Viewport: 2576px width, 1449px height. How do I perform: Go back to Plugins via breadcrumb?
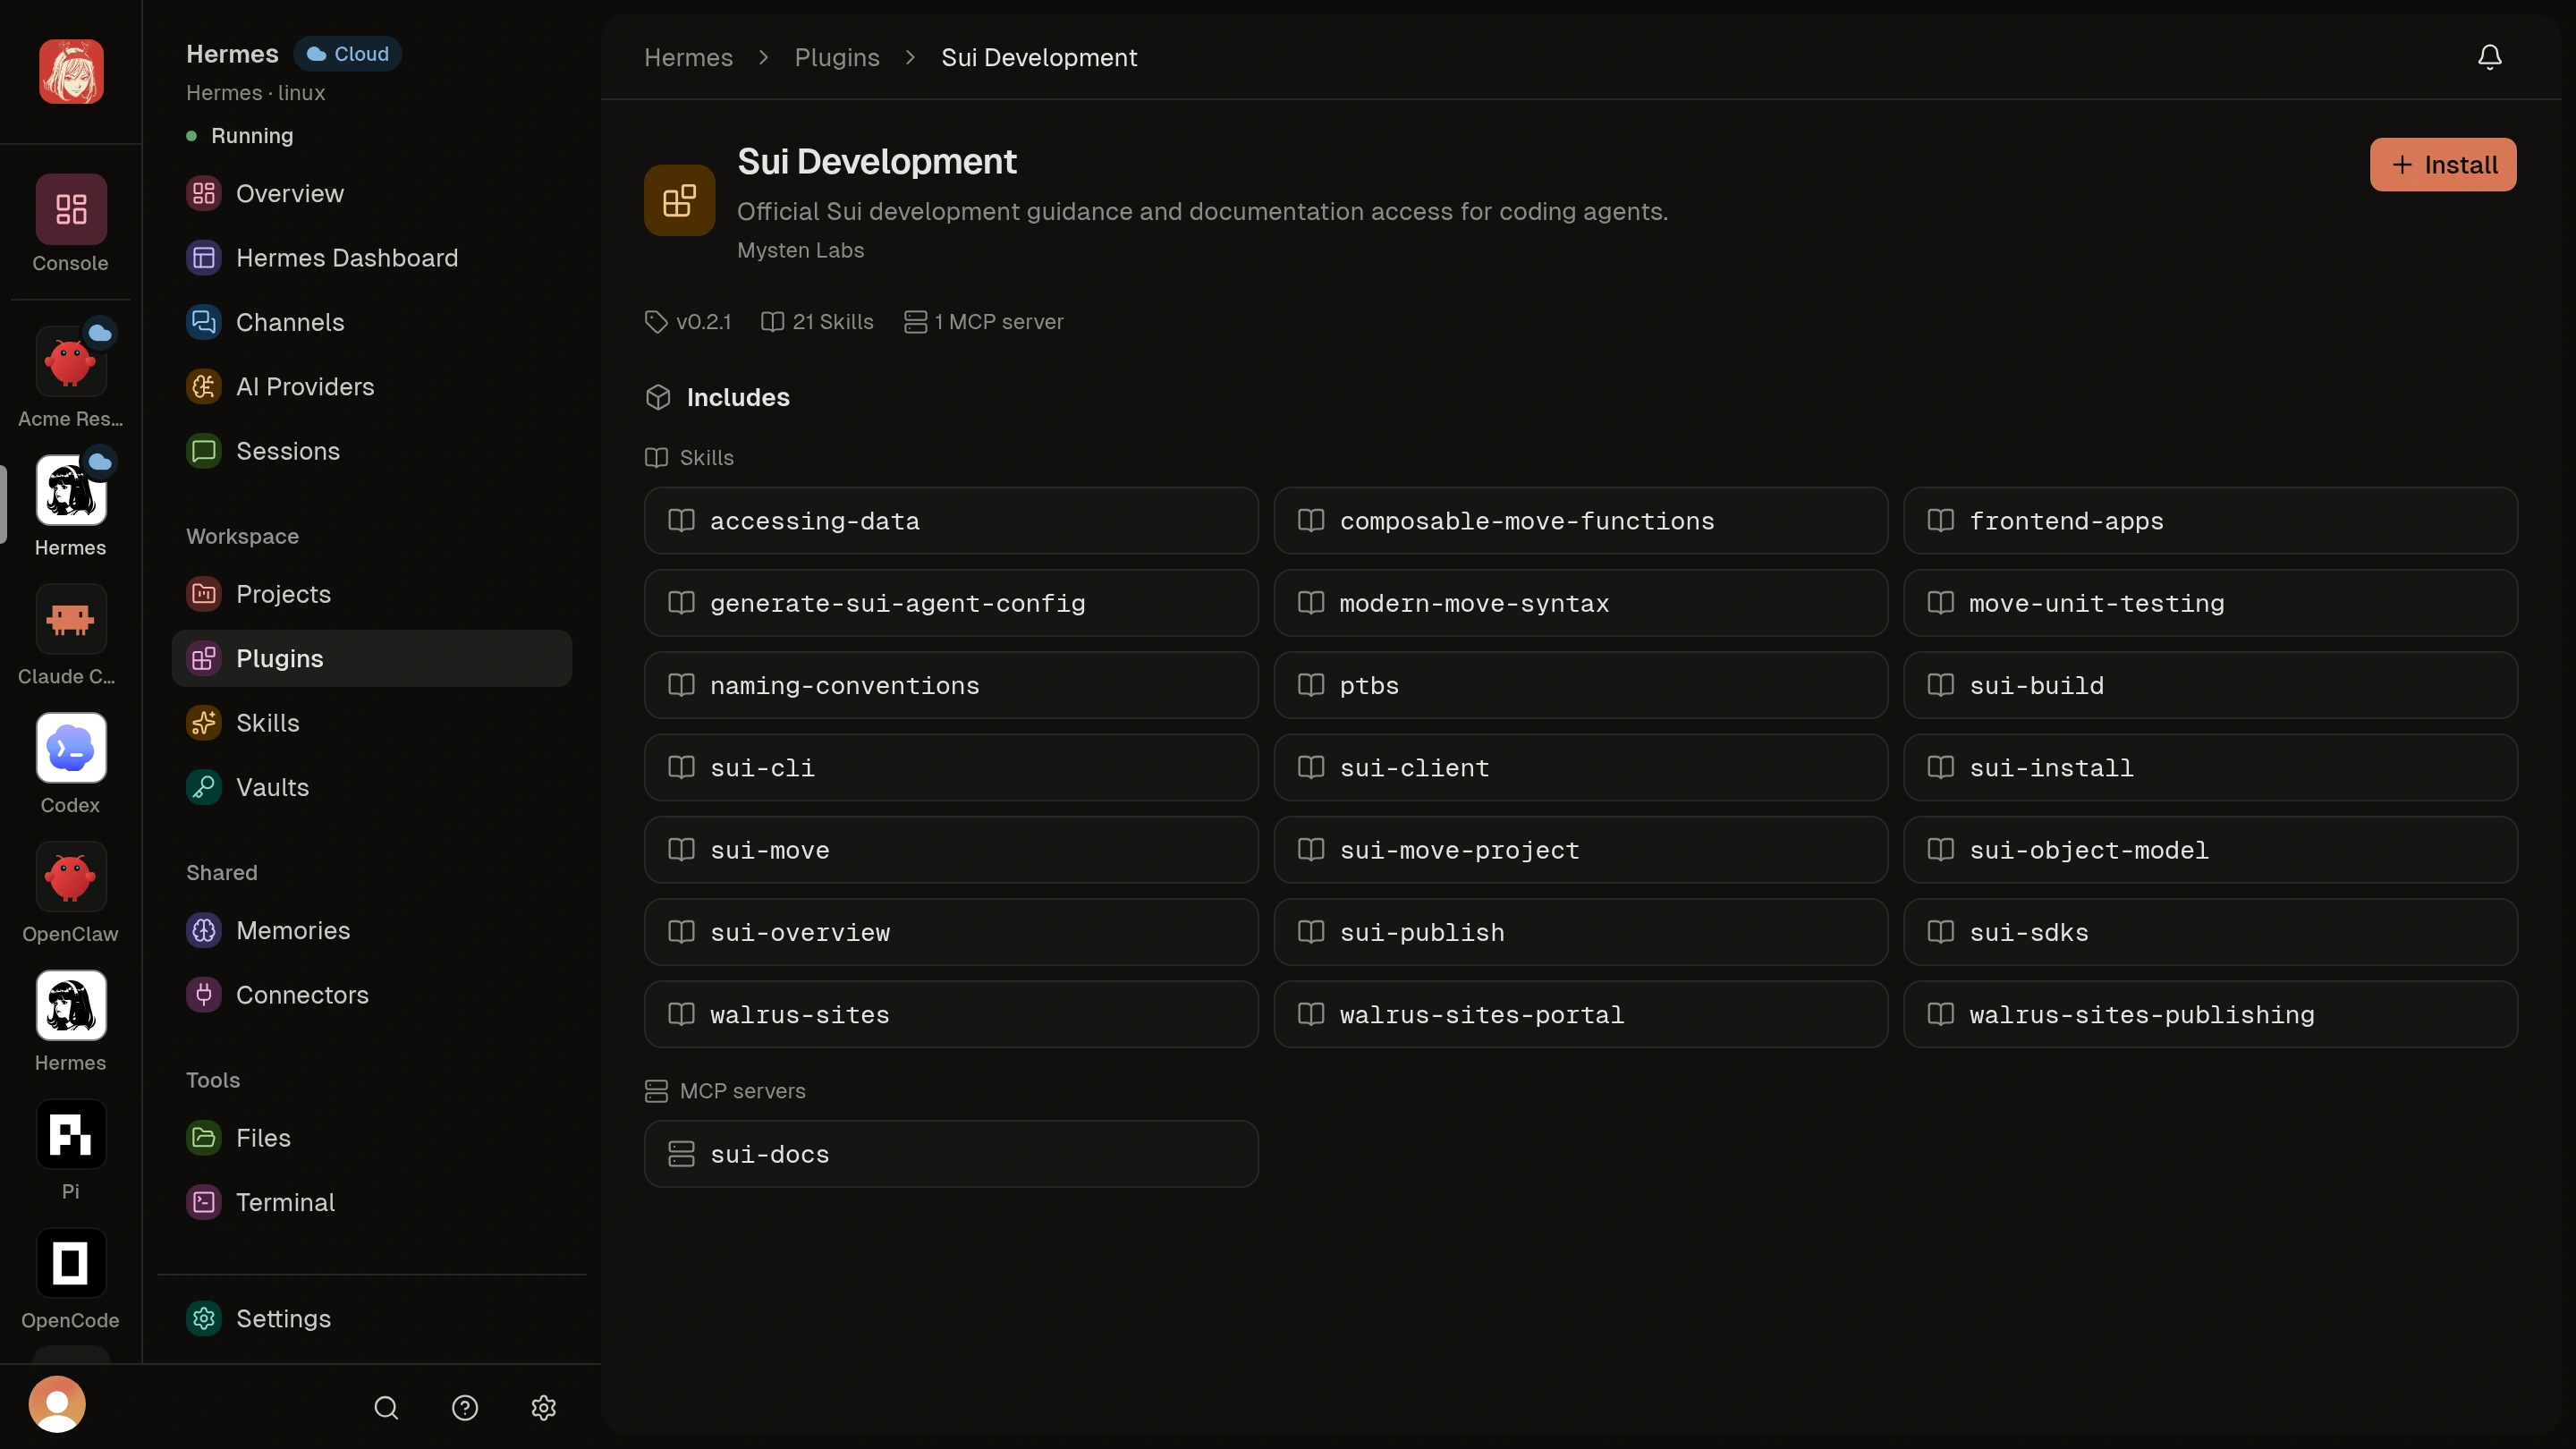837,57
